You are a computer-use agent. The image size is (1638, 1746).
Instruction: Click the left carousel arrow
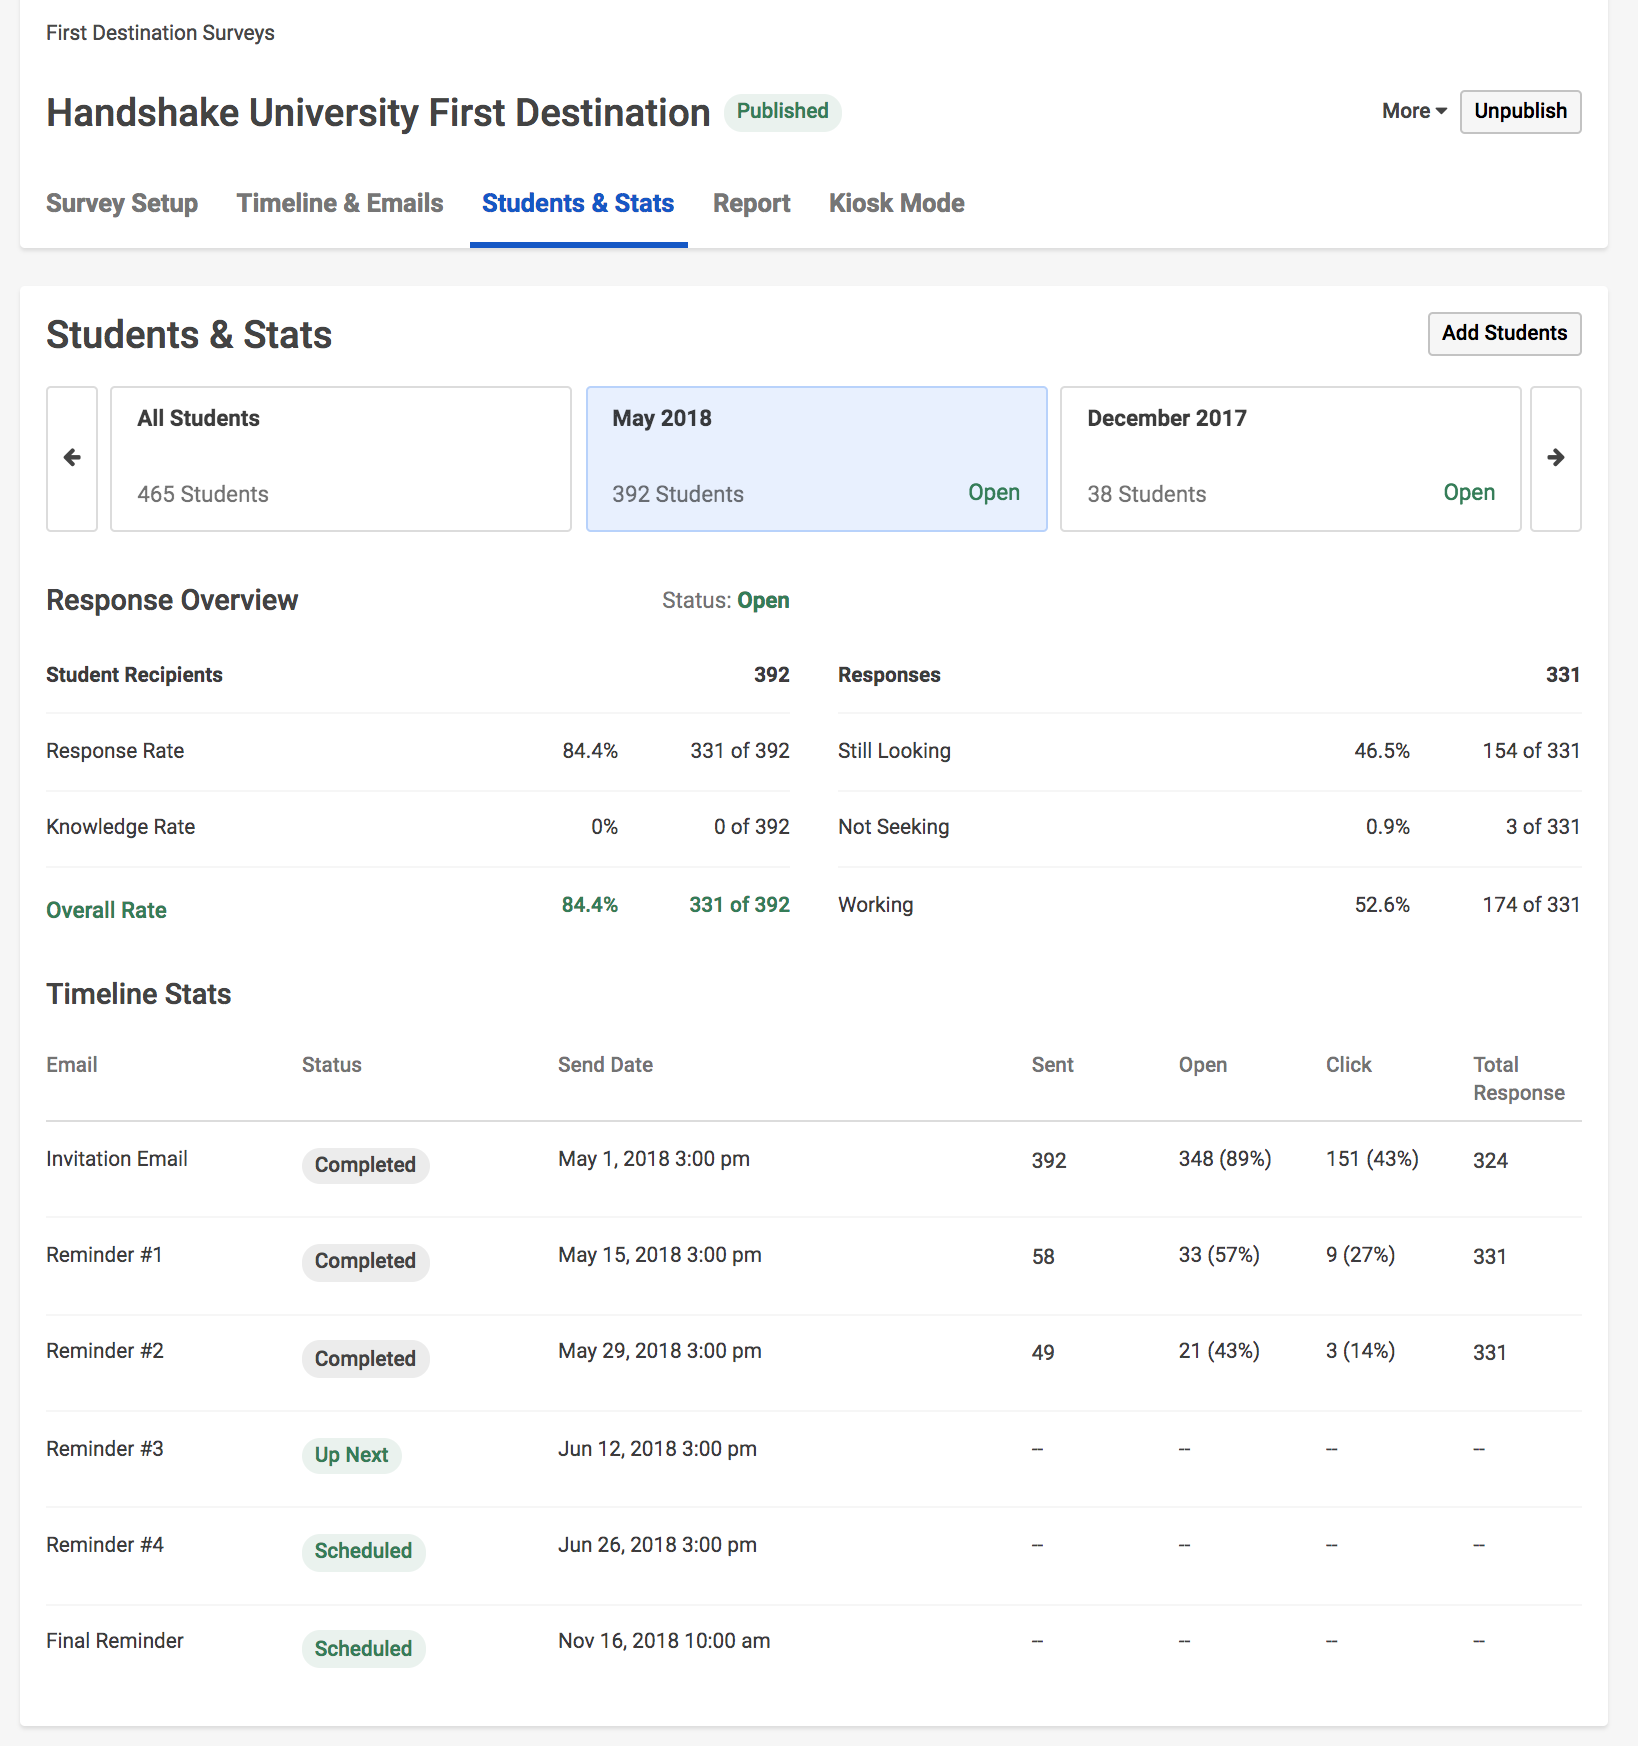71,458
